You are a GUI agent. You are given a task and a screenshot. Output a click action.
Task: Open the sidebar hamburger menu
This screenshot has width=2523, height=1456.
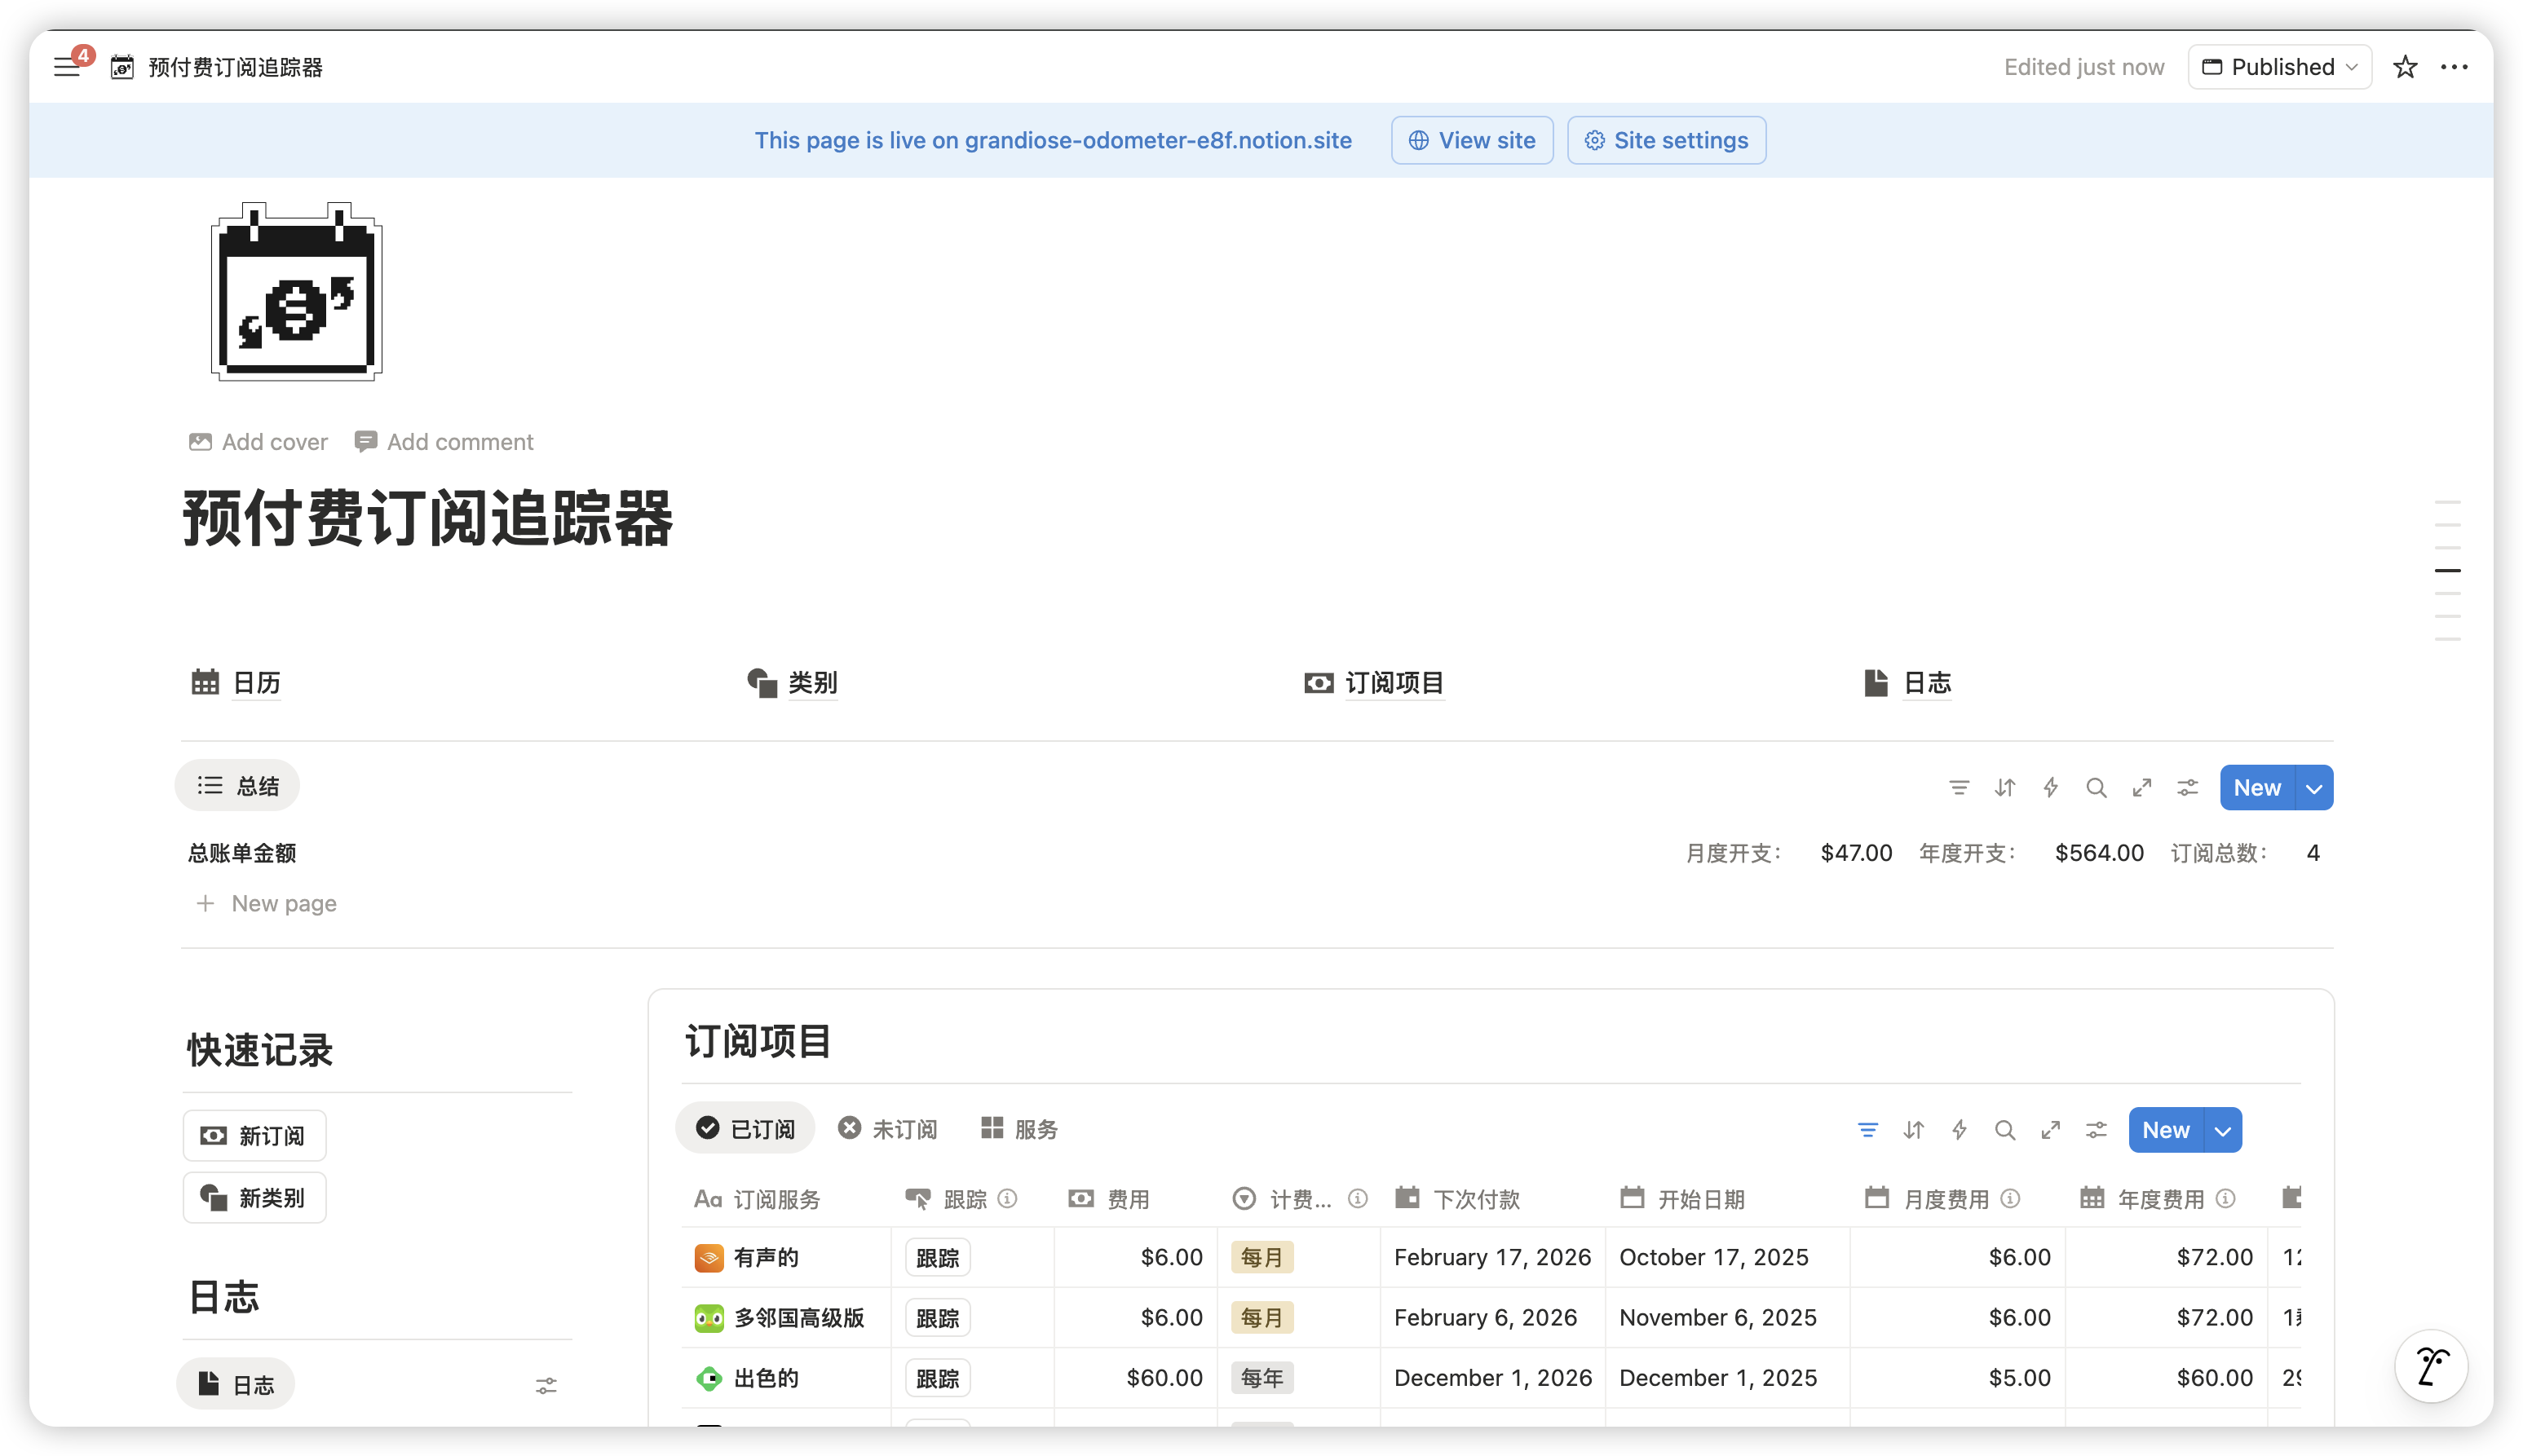pyautogui.click(x=67, y=67)
